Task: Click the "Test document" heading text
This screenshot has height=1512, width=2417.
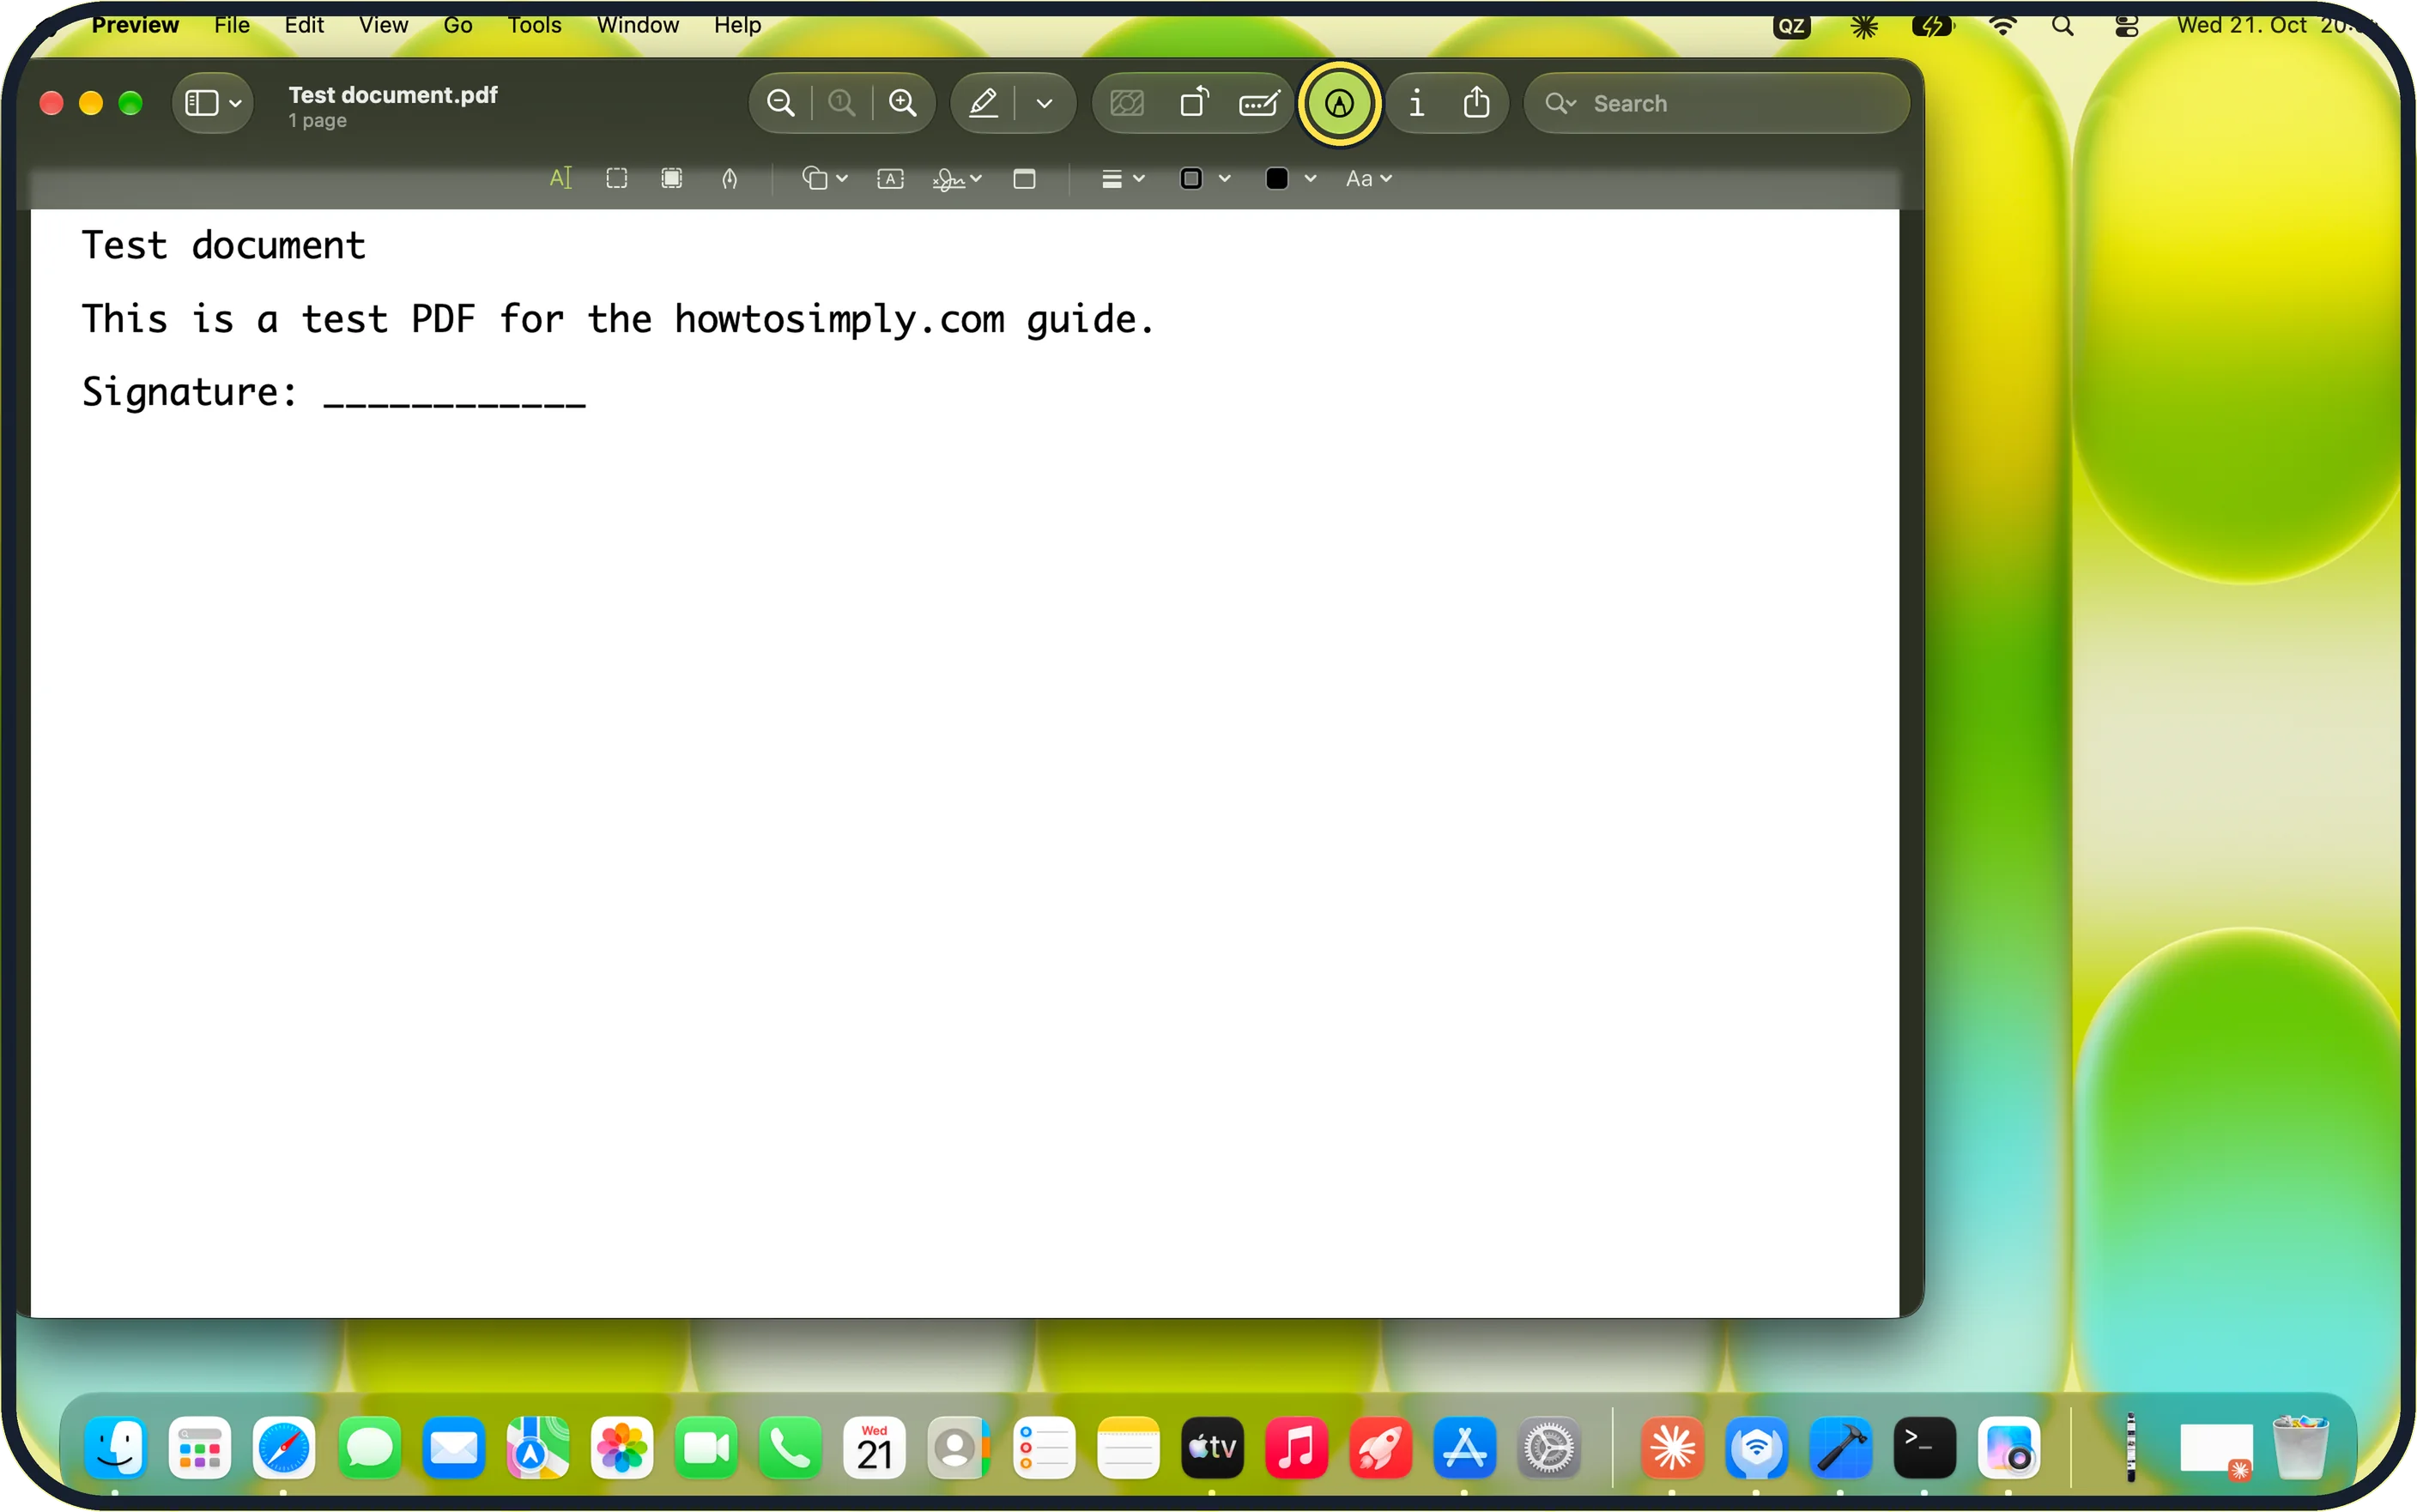Action: click(224, 245)
